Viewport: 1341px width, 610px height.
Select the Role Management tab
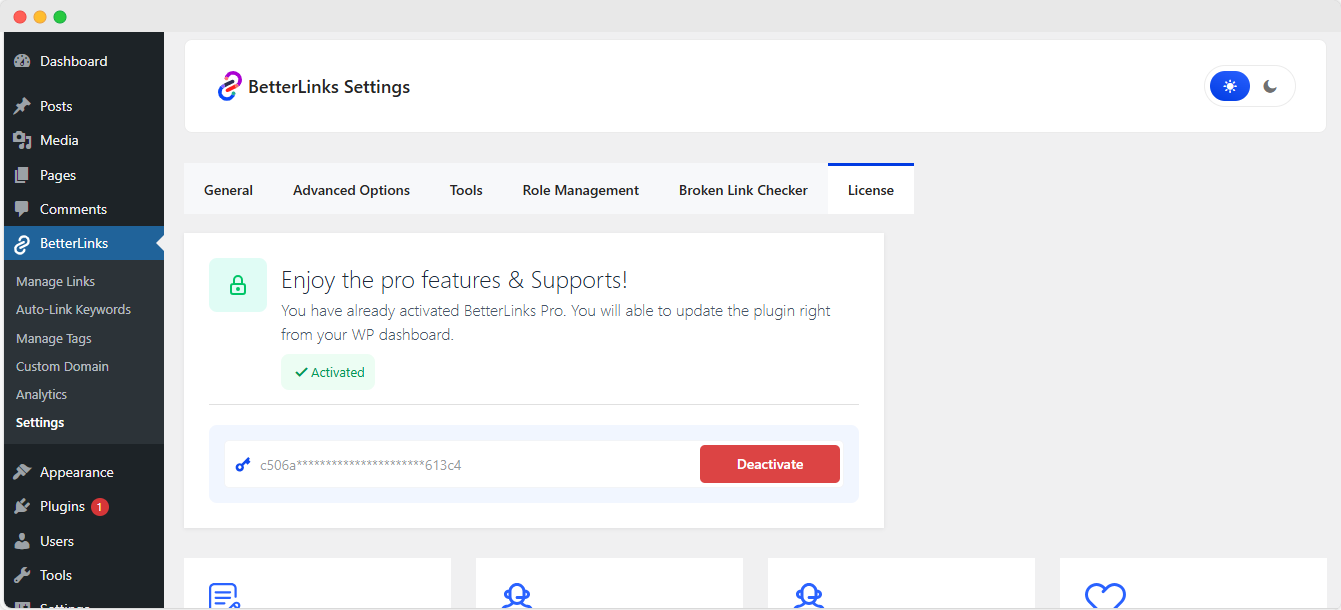(580, 190)
